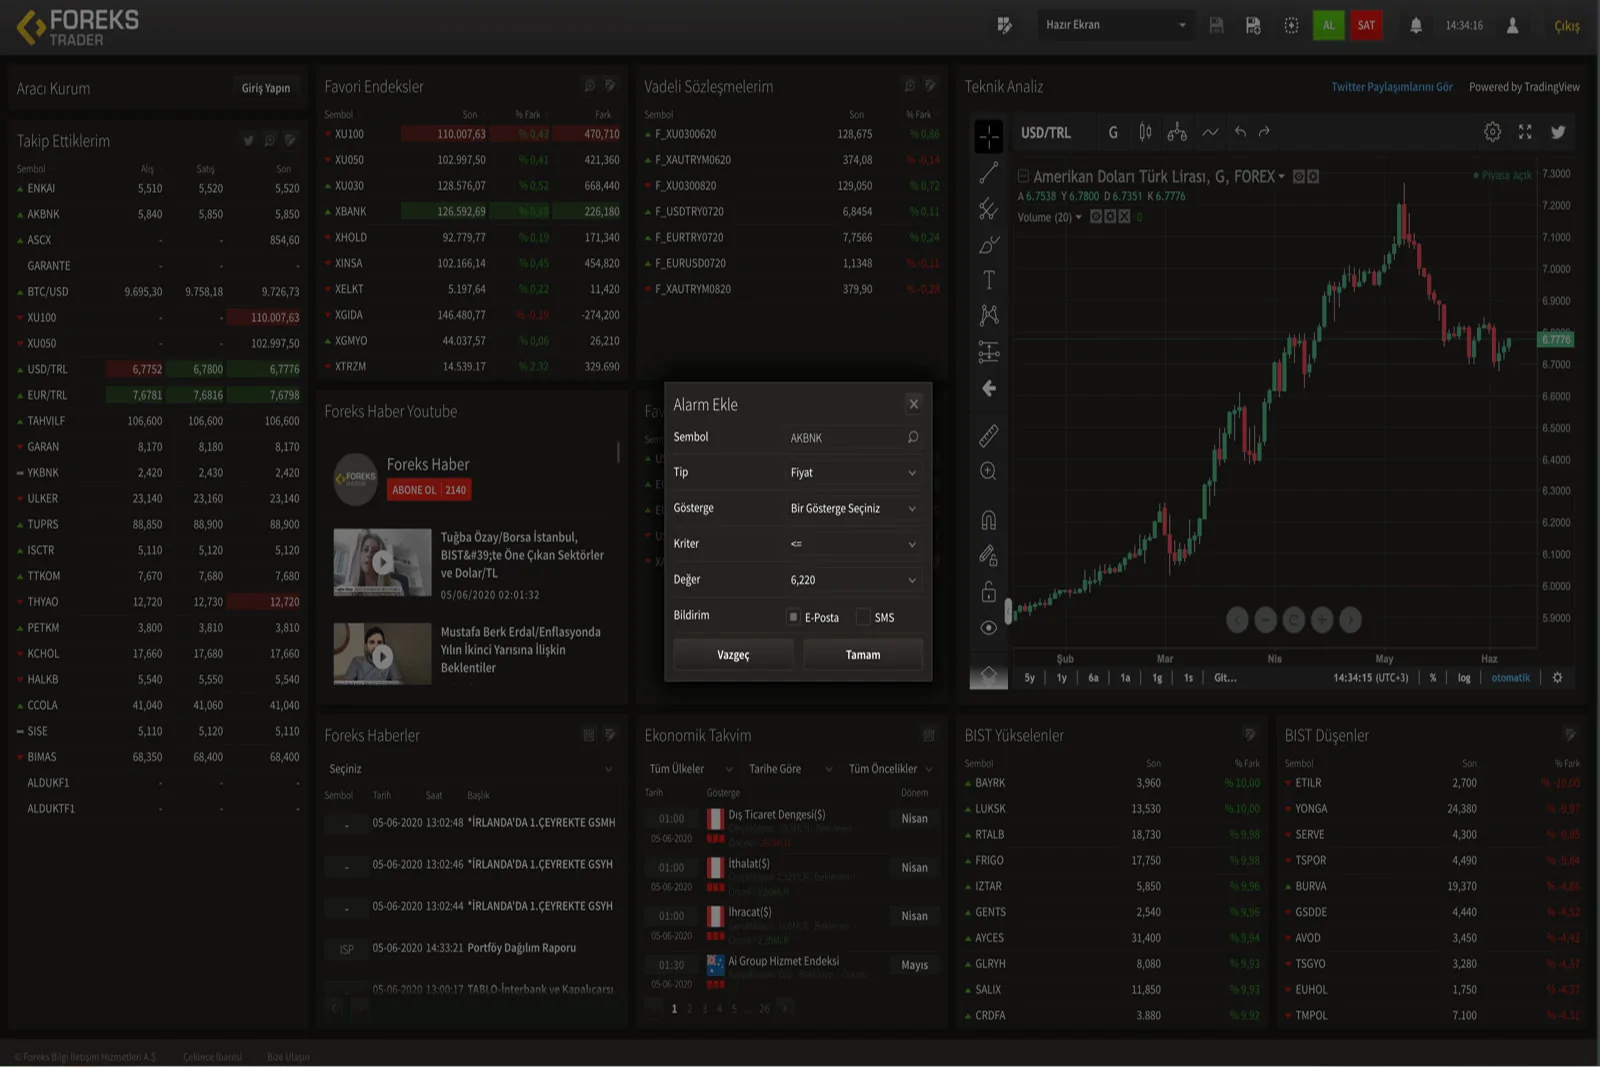1600x1067 pixels.
Task: Open the Hazır Ekran dropdown
Action: pos(1114,25)
